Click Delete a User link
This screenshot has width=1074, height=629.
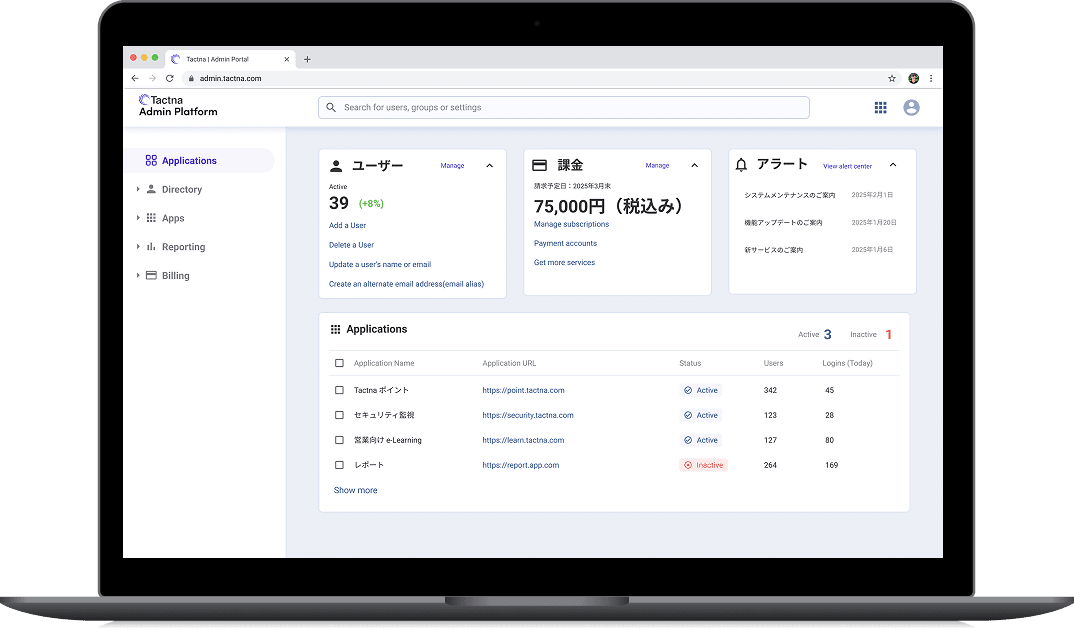pyautogui.click(x=351, y=245)
